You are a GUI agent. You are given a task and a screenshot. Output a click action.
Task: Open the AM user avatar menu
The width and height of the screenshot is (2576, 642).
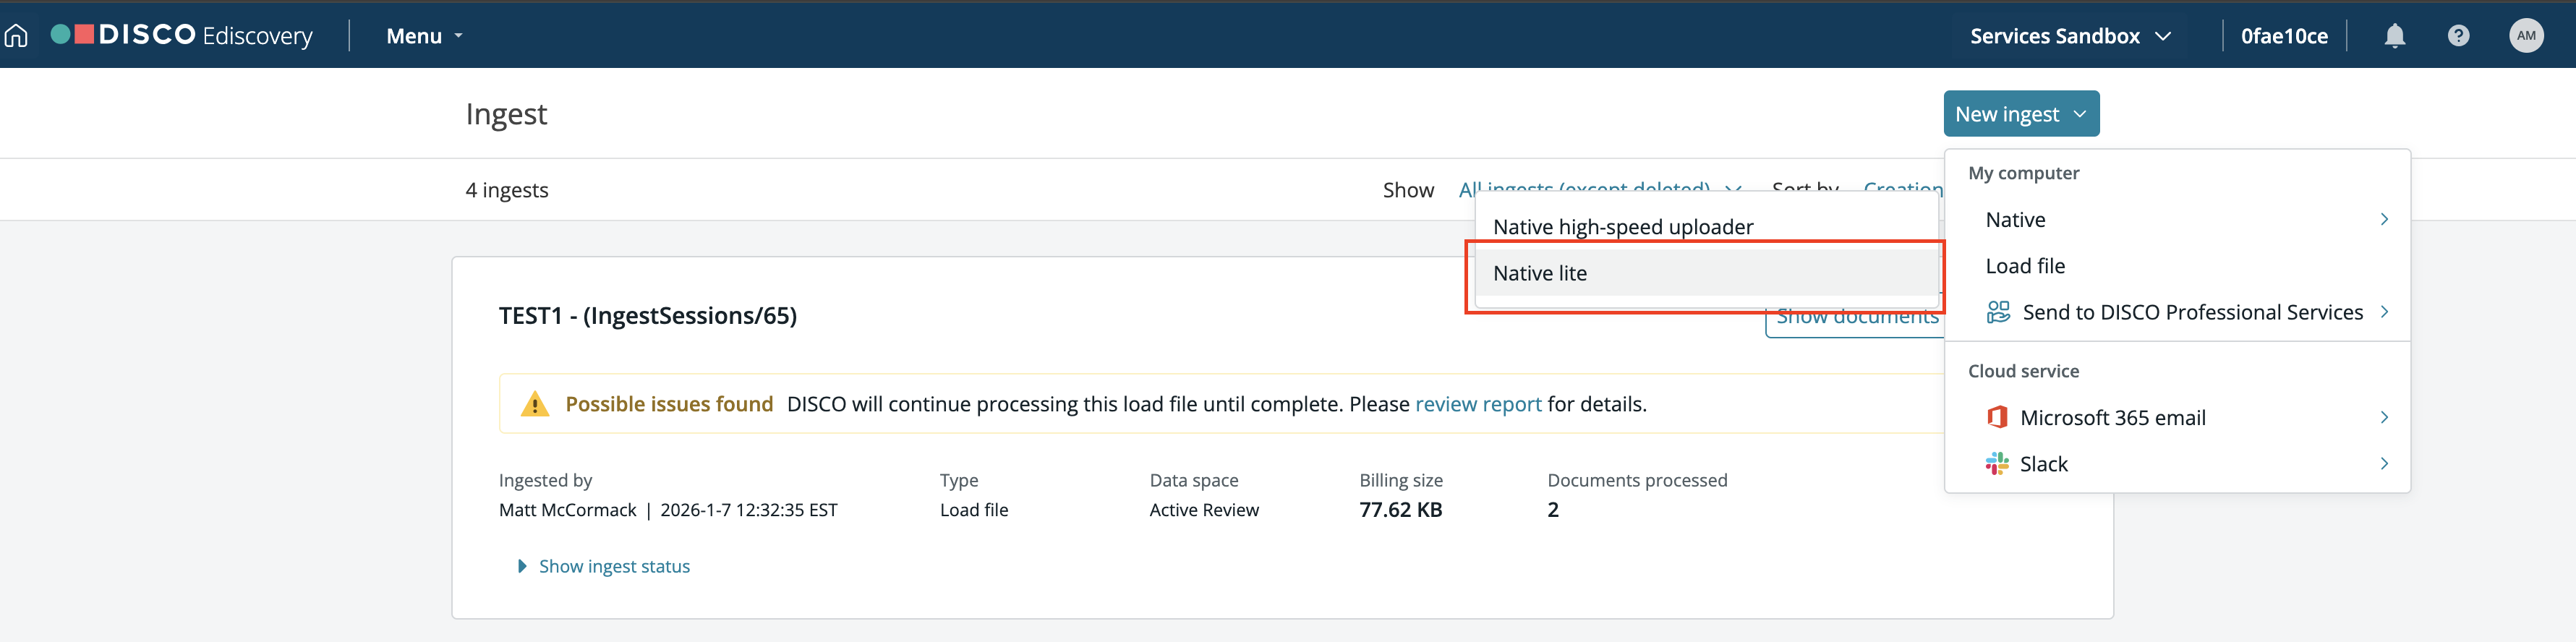[x=2526, y=36]
